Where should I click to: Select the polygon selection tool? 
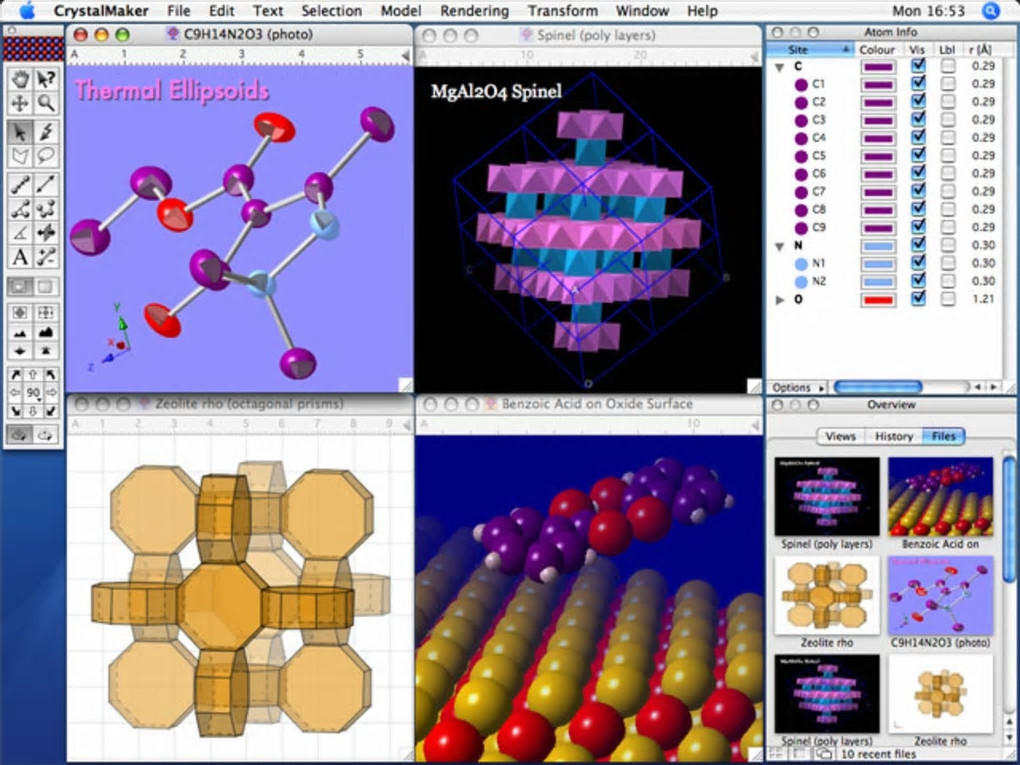click(x=20, y=156)
